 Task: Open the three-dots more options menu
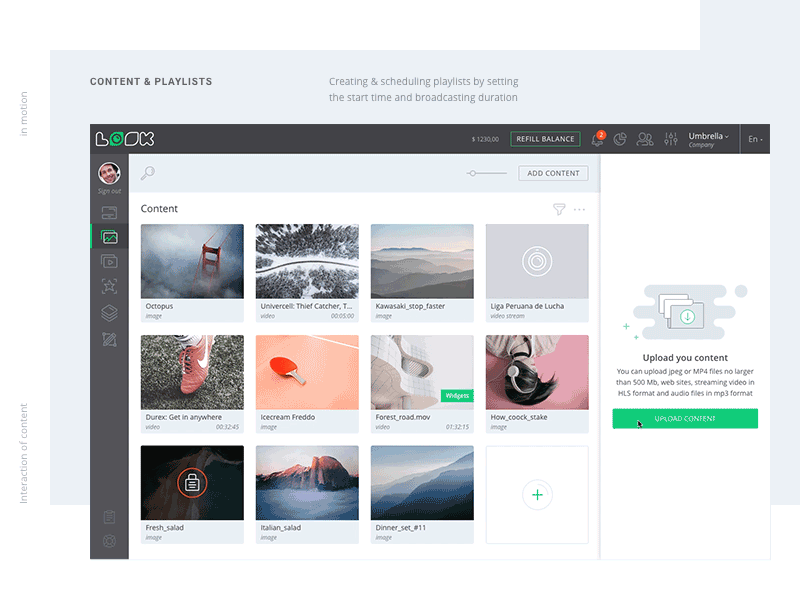tap(579, 209)
